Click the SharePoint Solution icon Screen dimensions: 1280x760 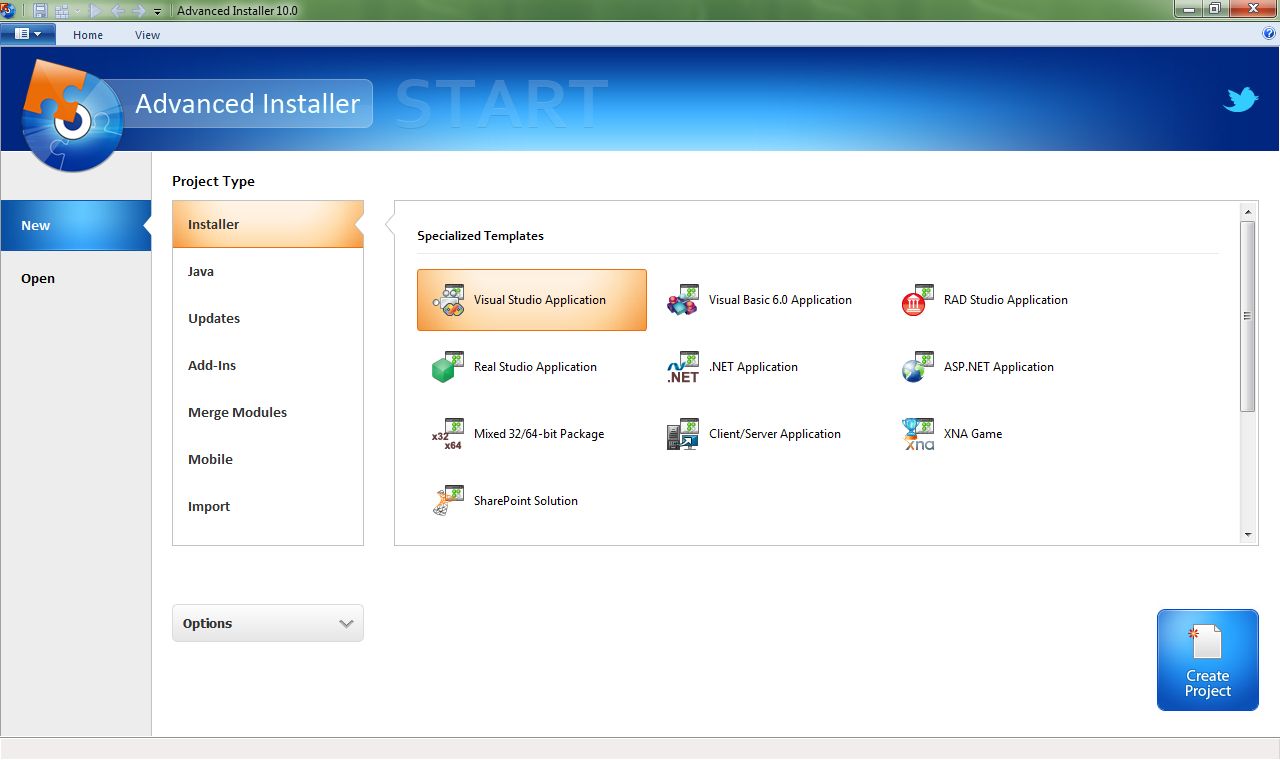tap(448, 501)
